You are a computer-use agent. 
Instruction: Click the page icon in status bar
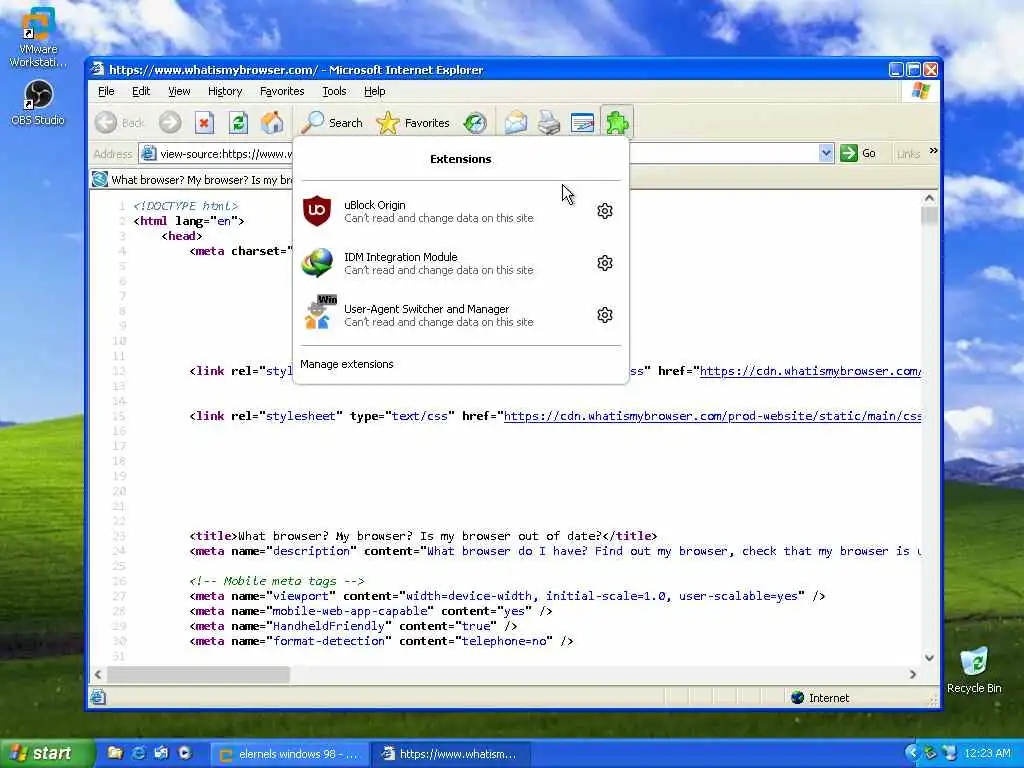click(98, 697)
